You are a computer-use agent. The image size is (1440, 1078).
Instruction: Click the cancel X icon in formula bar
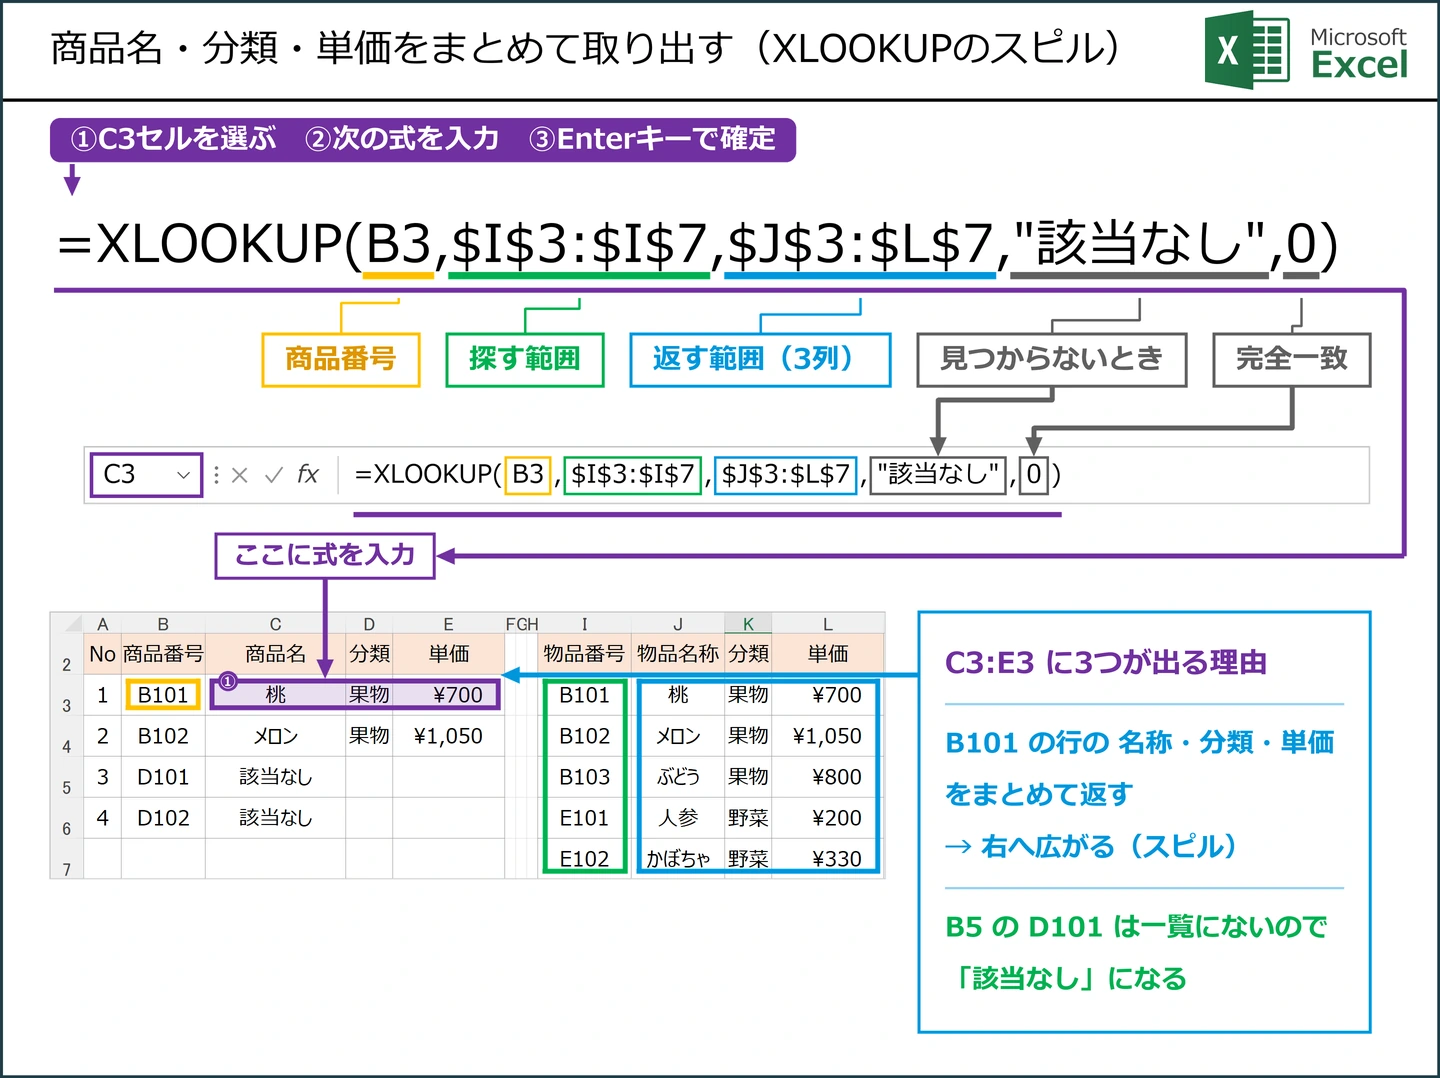239,475
